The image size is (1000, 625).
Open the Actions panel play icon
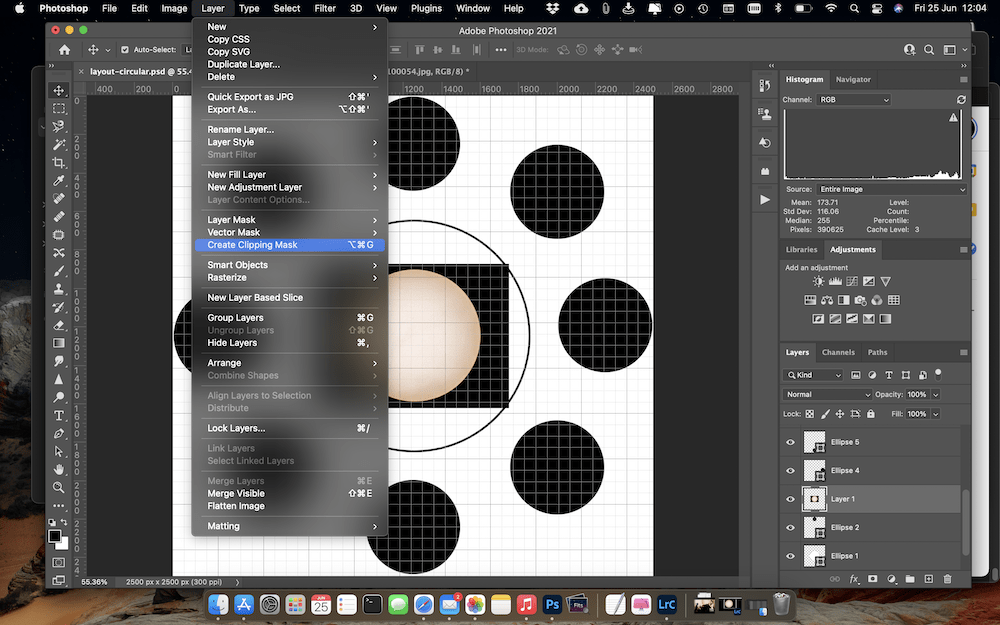[x=765, y=200]
